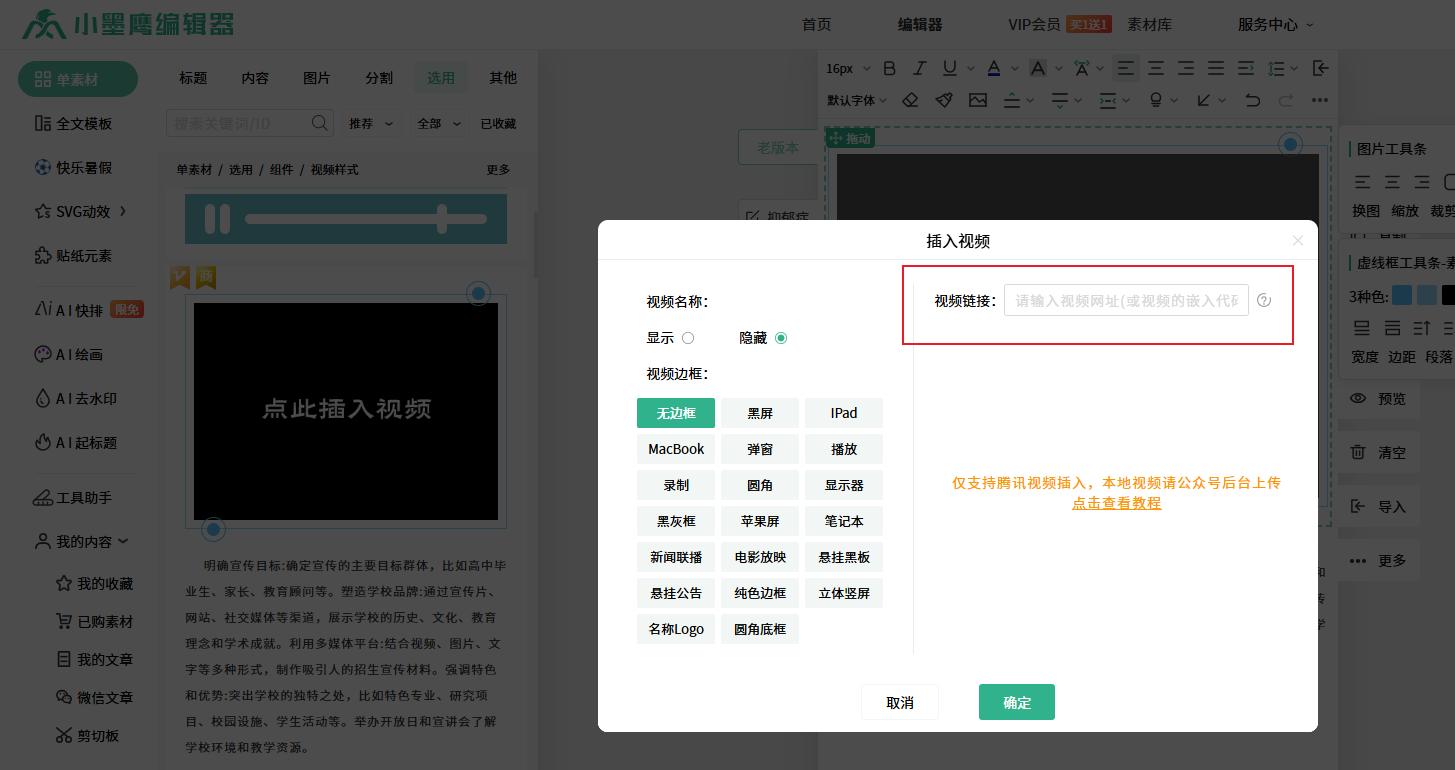Click the 清空 trash button

tap(1378, 452)
